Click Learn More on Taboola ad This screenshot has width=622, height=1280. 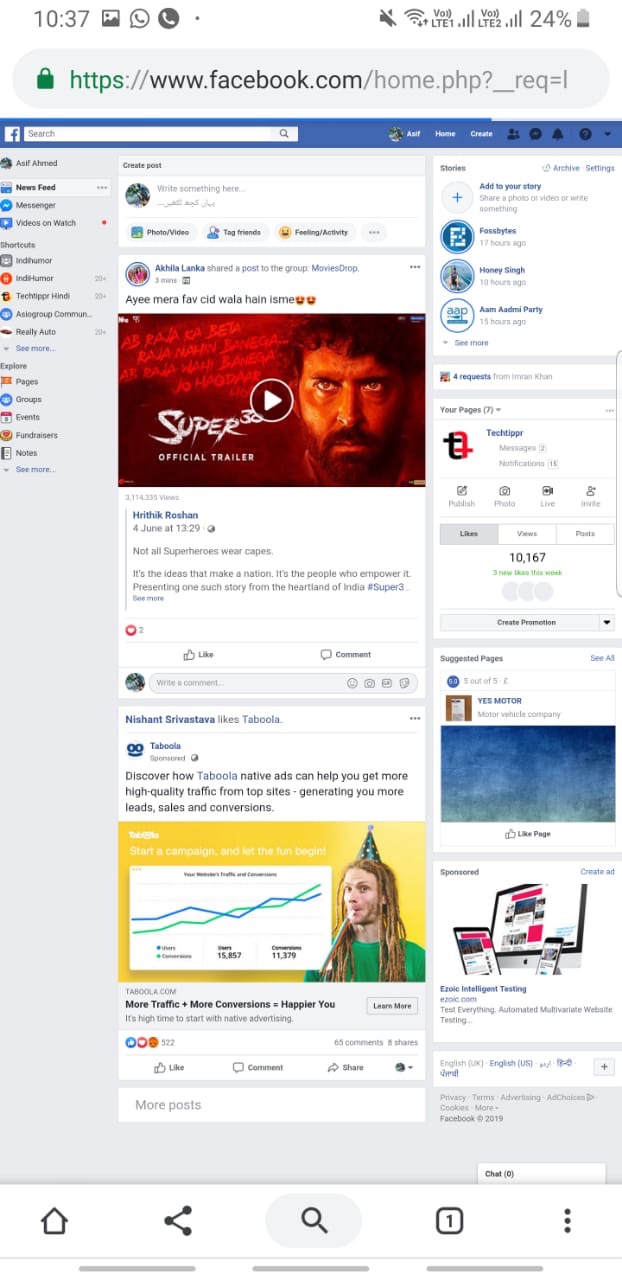click(392, 1006)
